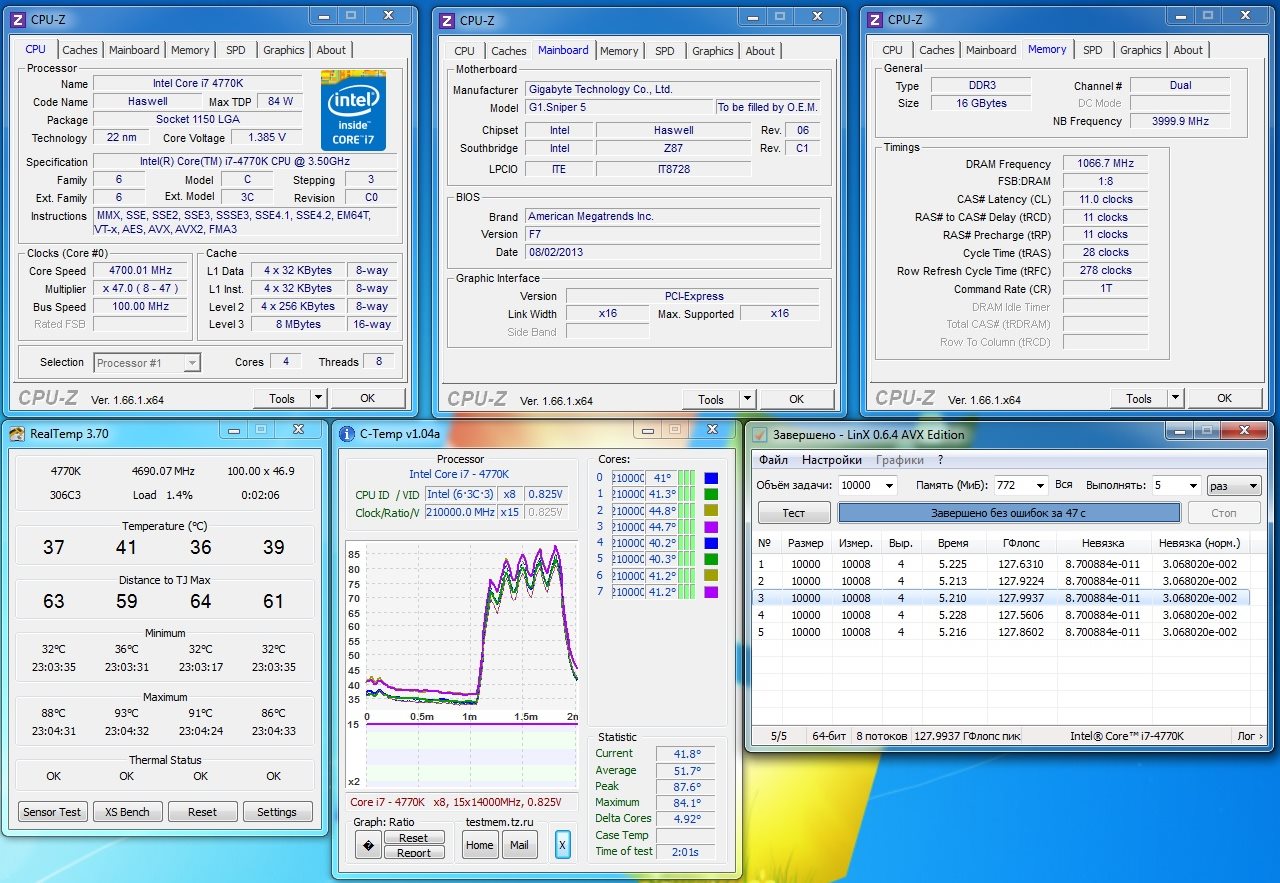Click the LinX checkmark title bar icon
1280x883 pixels.
tap(759, 434)
